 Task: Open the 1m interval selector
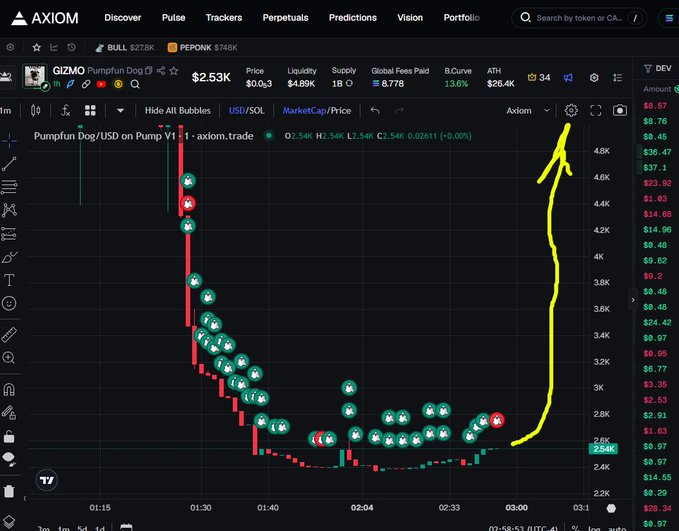(x=6, y=110)
